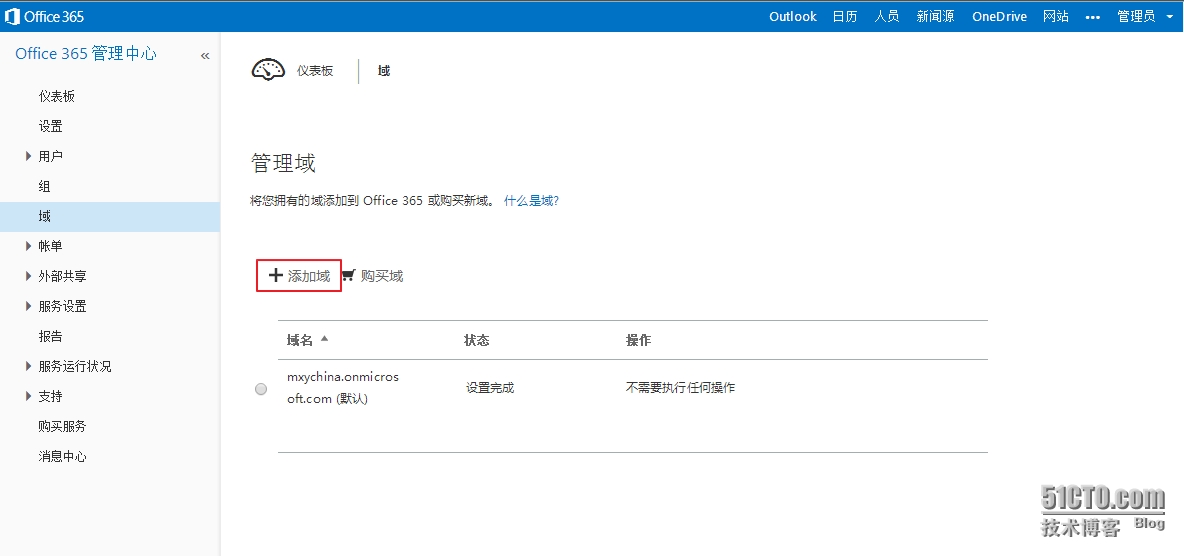1184x556 pixels.
Task: Expand the 服务设置 section
Action: pyautogui.click(x=29, y=306)
